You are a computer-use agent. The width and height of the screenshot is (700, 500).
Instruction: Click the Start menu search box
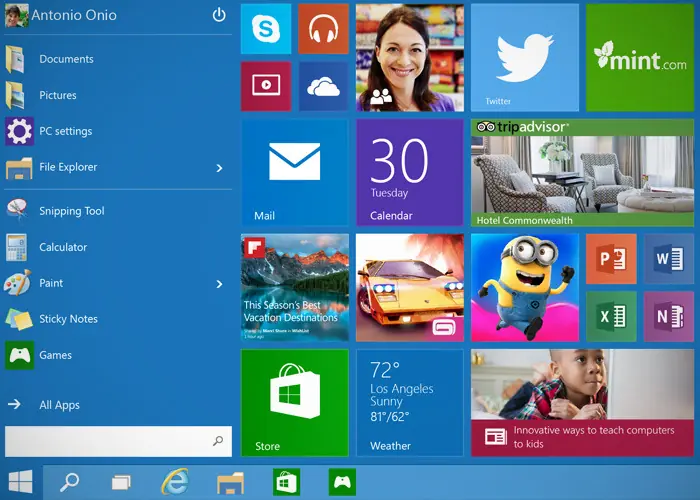tap(118, 441)
